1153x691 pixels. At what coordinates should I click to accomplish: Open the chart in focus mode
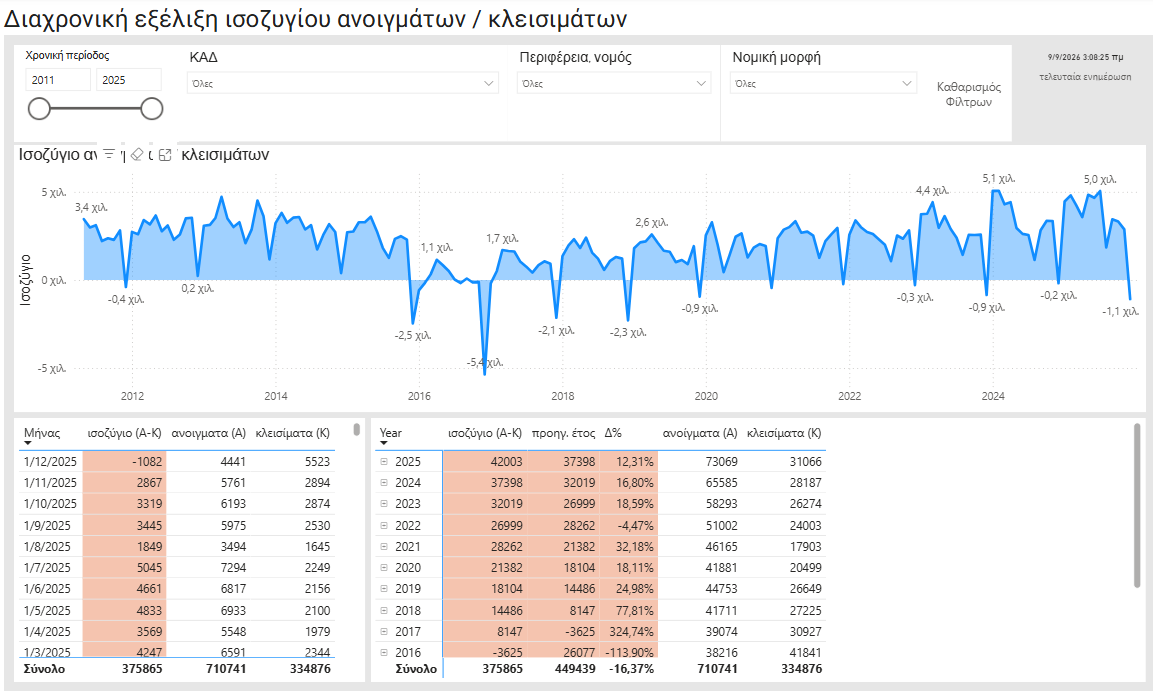point(165,154)
